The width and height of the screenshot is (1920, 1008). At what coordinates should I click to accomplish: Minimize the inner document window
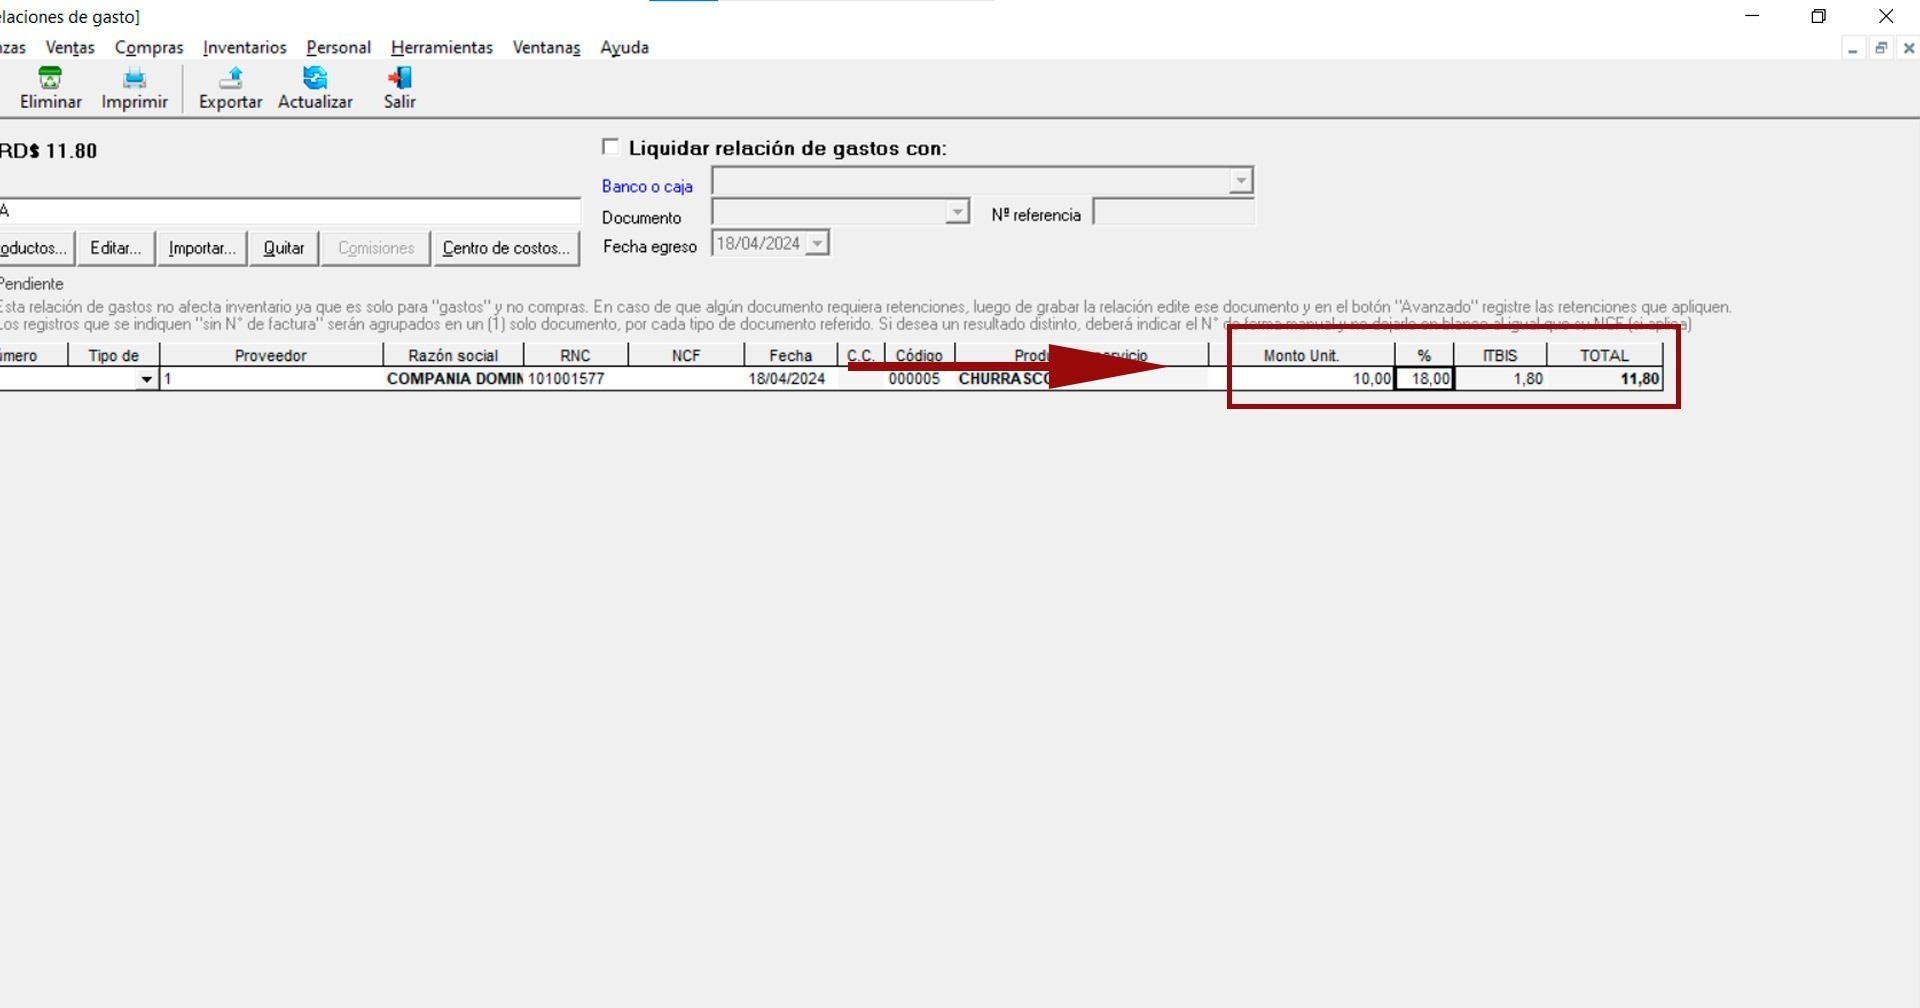1853,48
